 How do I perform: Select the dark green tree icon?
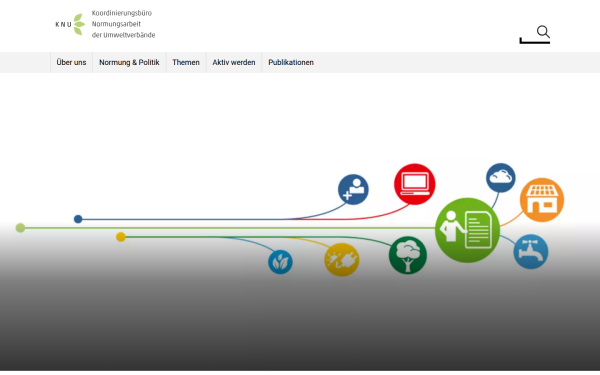click(408, 255)
